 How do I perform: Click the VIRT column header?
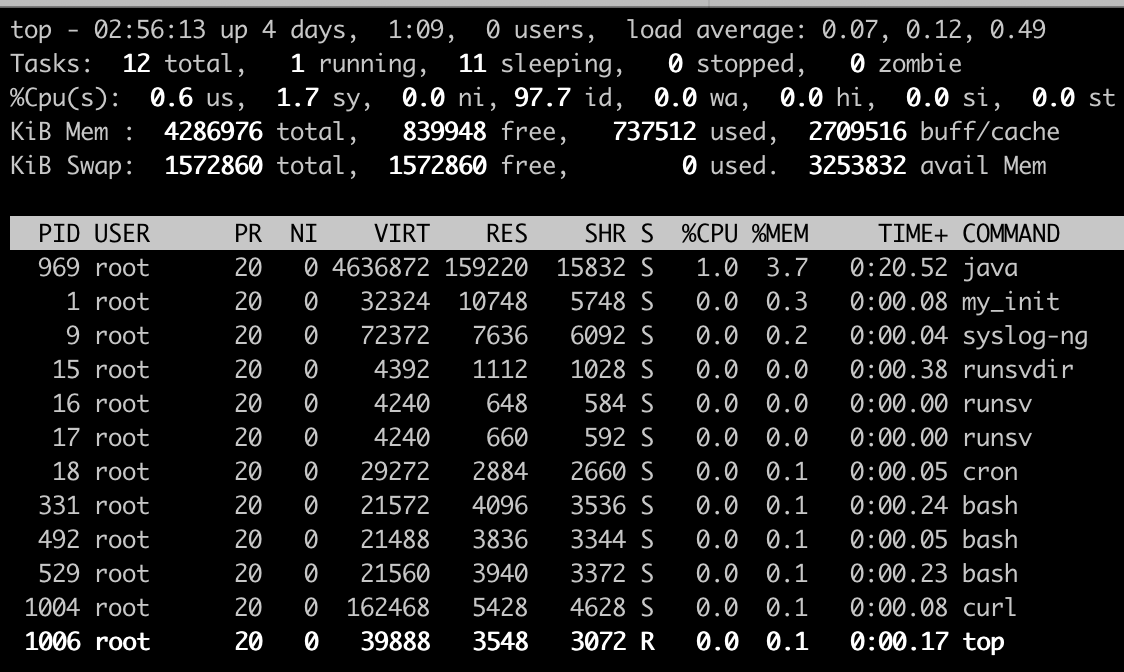[x=401, y=234]
